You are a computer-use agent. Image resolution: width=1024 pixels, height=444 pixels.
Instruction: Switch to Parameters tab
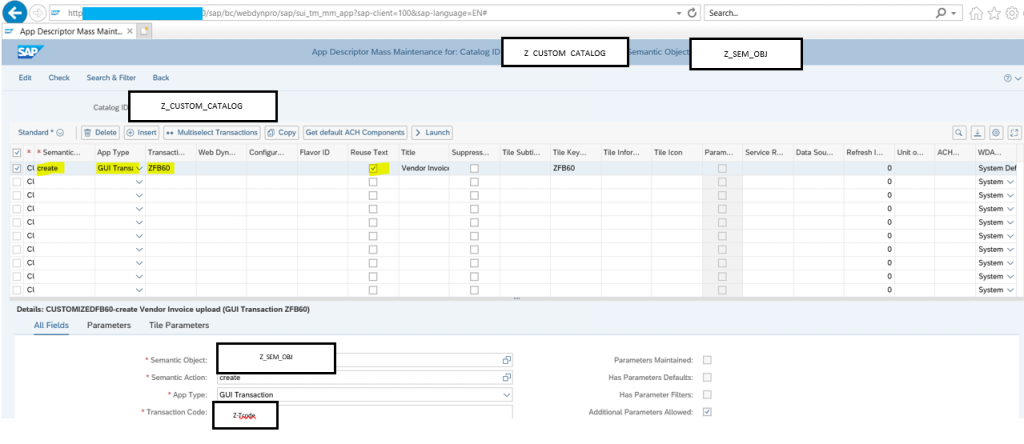point(109,325)
